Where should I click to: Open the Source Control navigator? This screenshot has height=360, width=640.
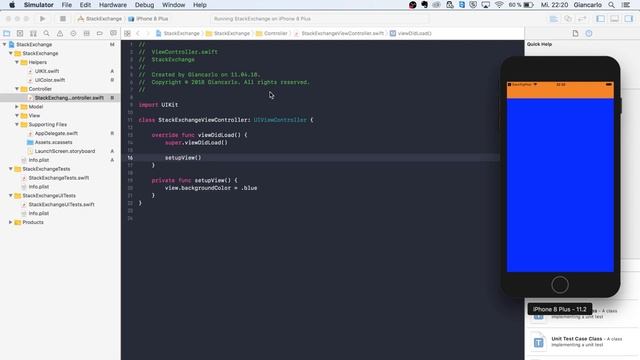tap(20, 33)
